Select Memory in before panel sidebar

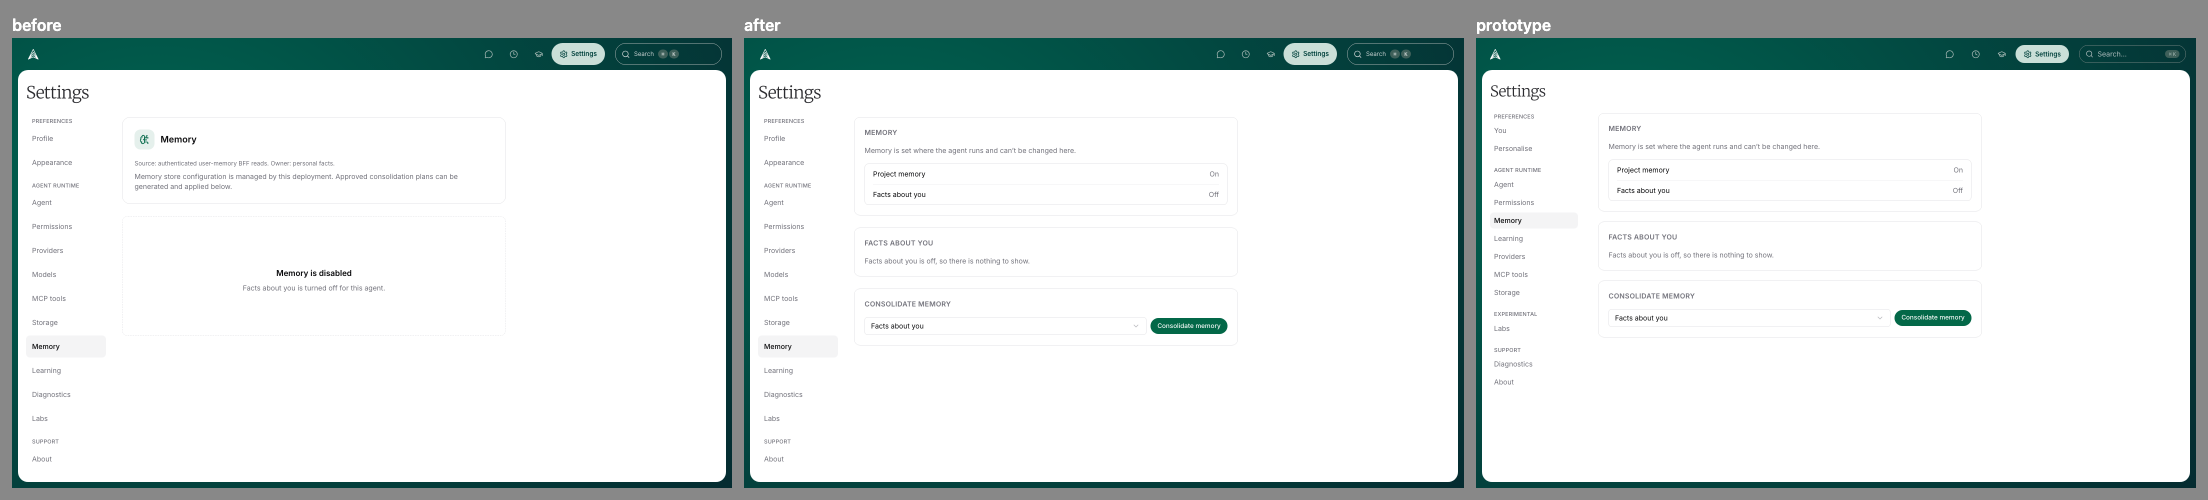coord(66,347)
